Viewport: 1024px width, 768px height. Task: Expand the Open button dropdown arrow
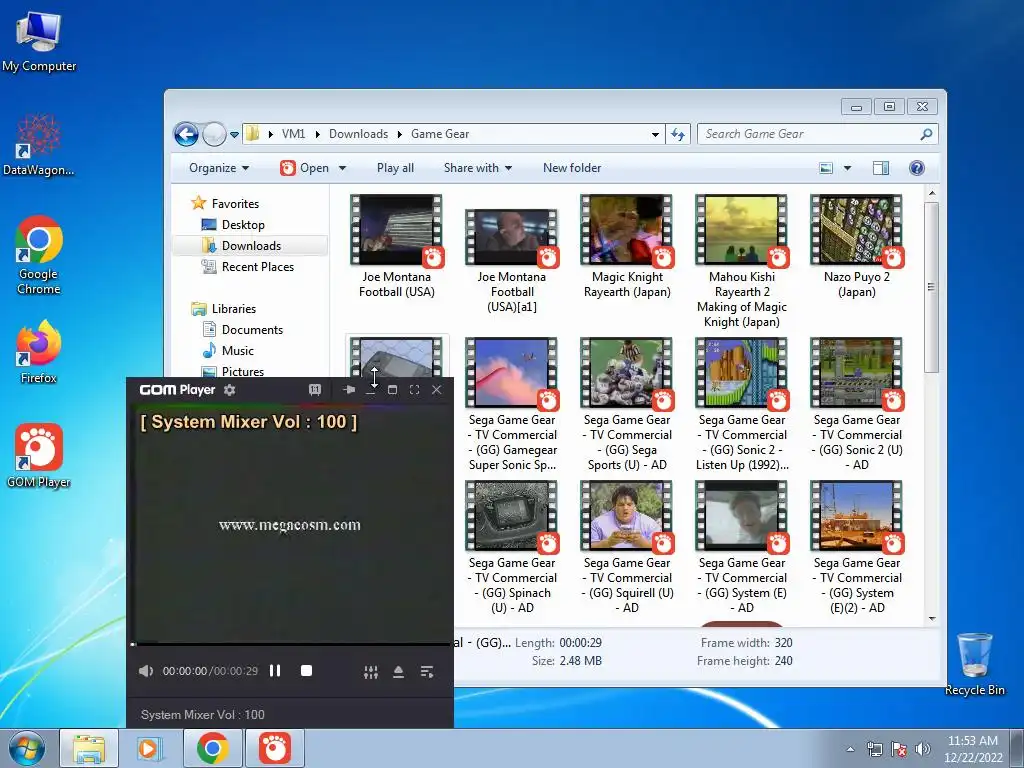pos(342,168)
